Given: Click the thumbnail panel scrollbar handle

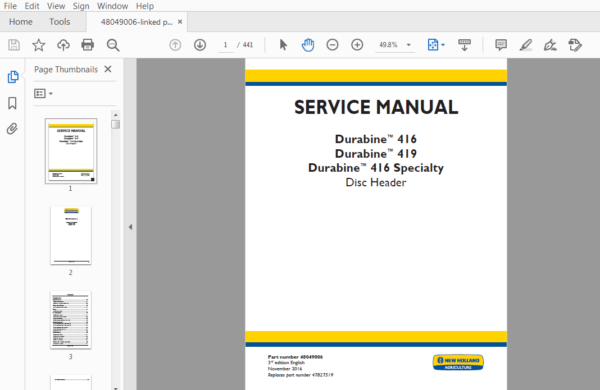Looking at the screenshot, I should point(116,125).
